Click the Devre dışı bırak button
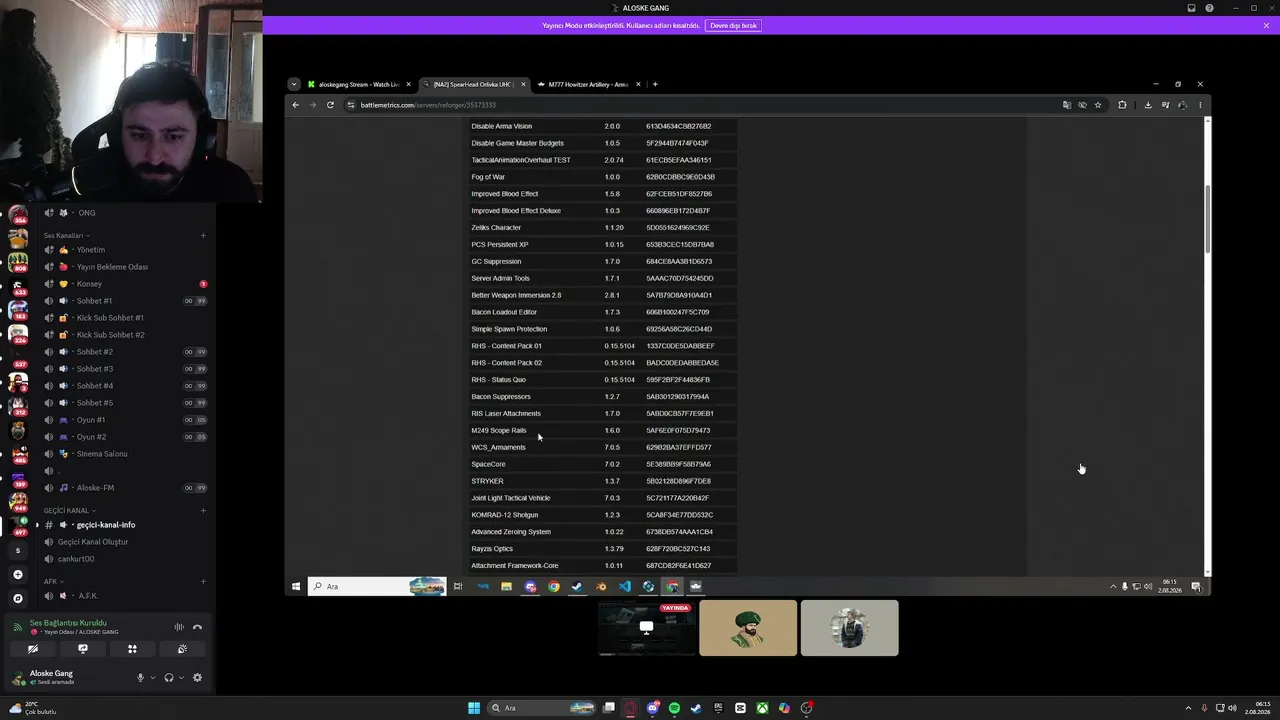This screenshot has height=720, width=1280. pos(733,25)
